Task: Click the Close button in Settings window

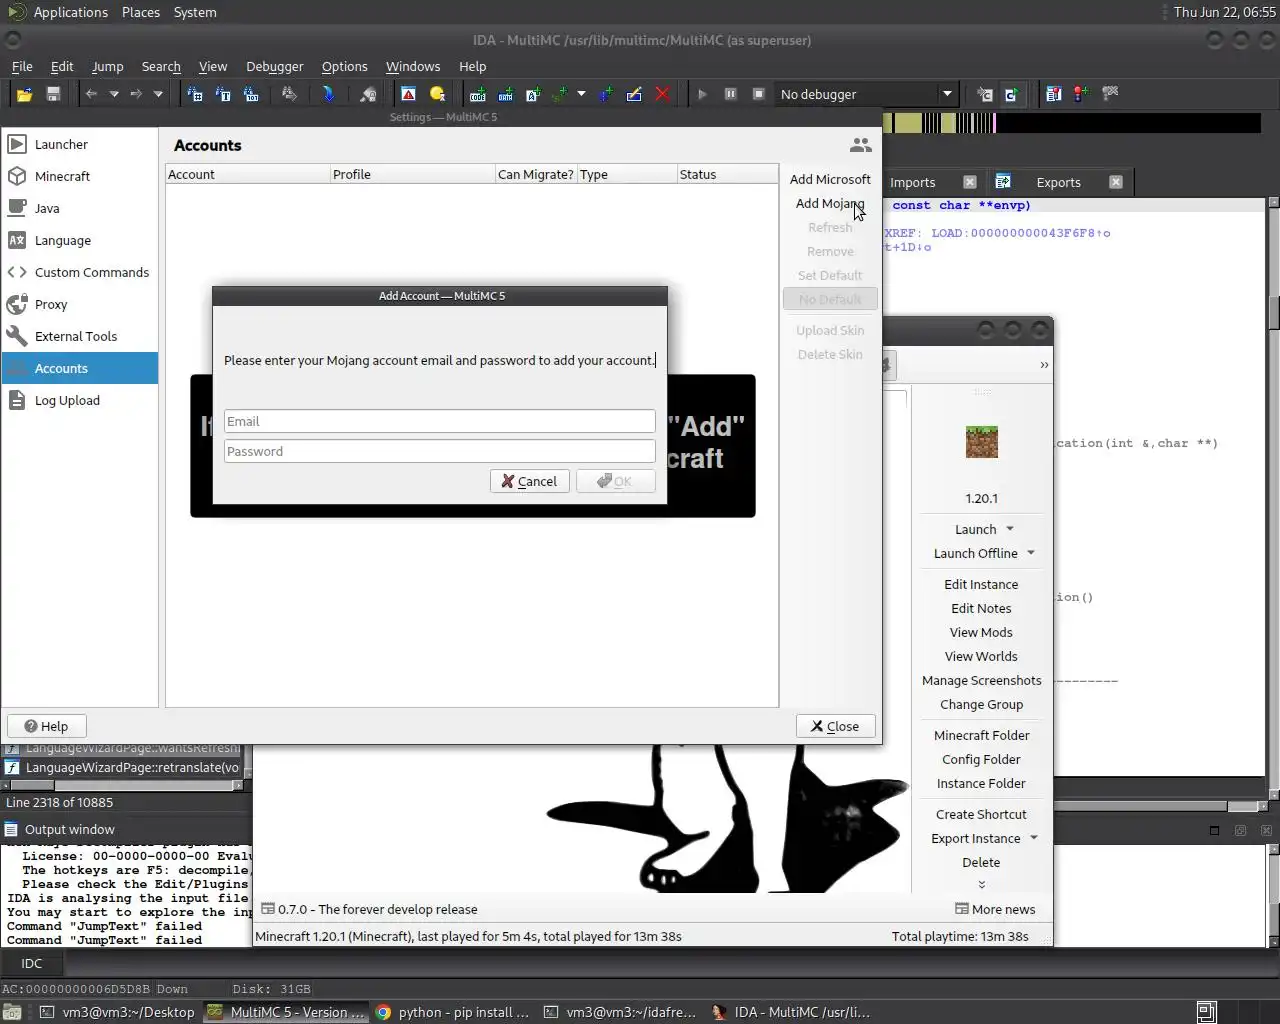Action: [835, 726]
